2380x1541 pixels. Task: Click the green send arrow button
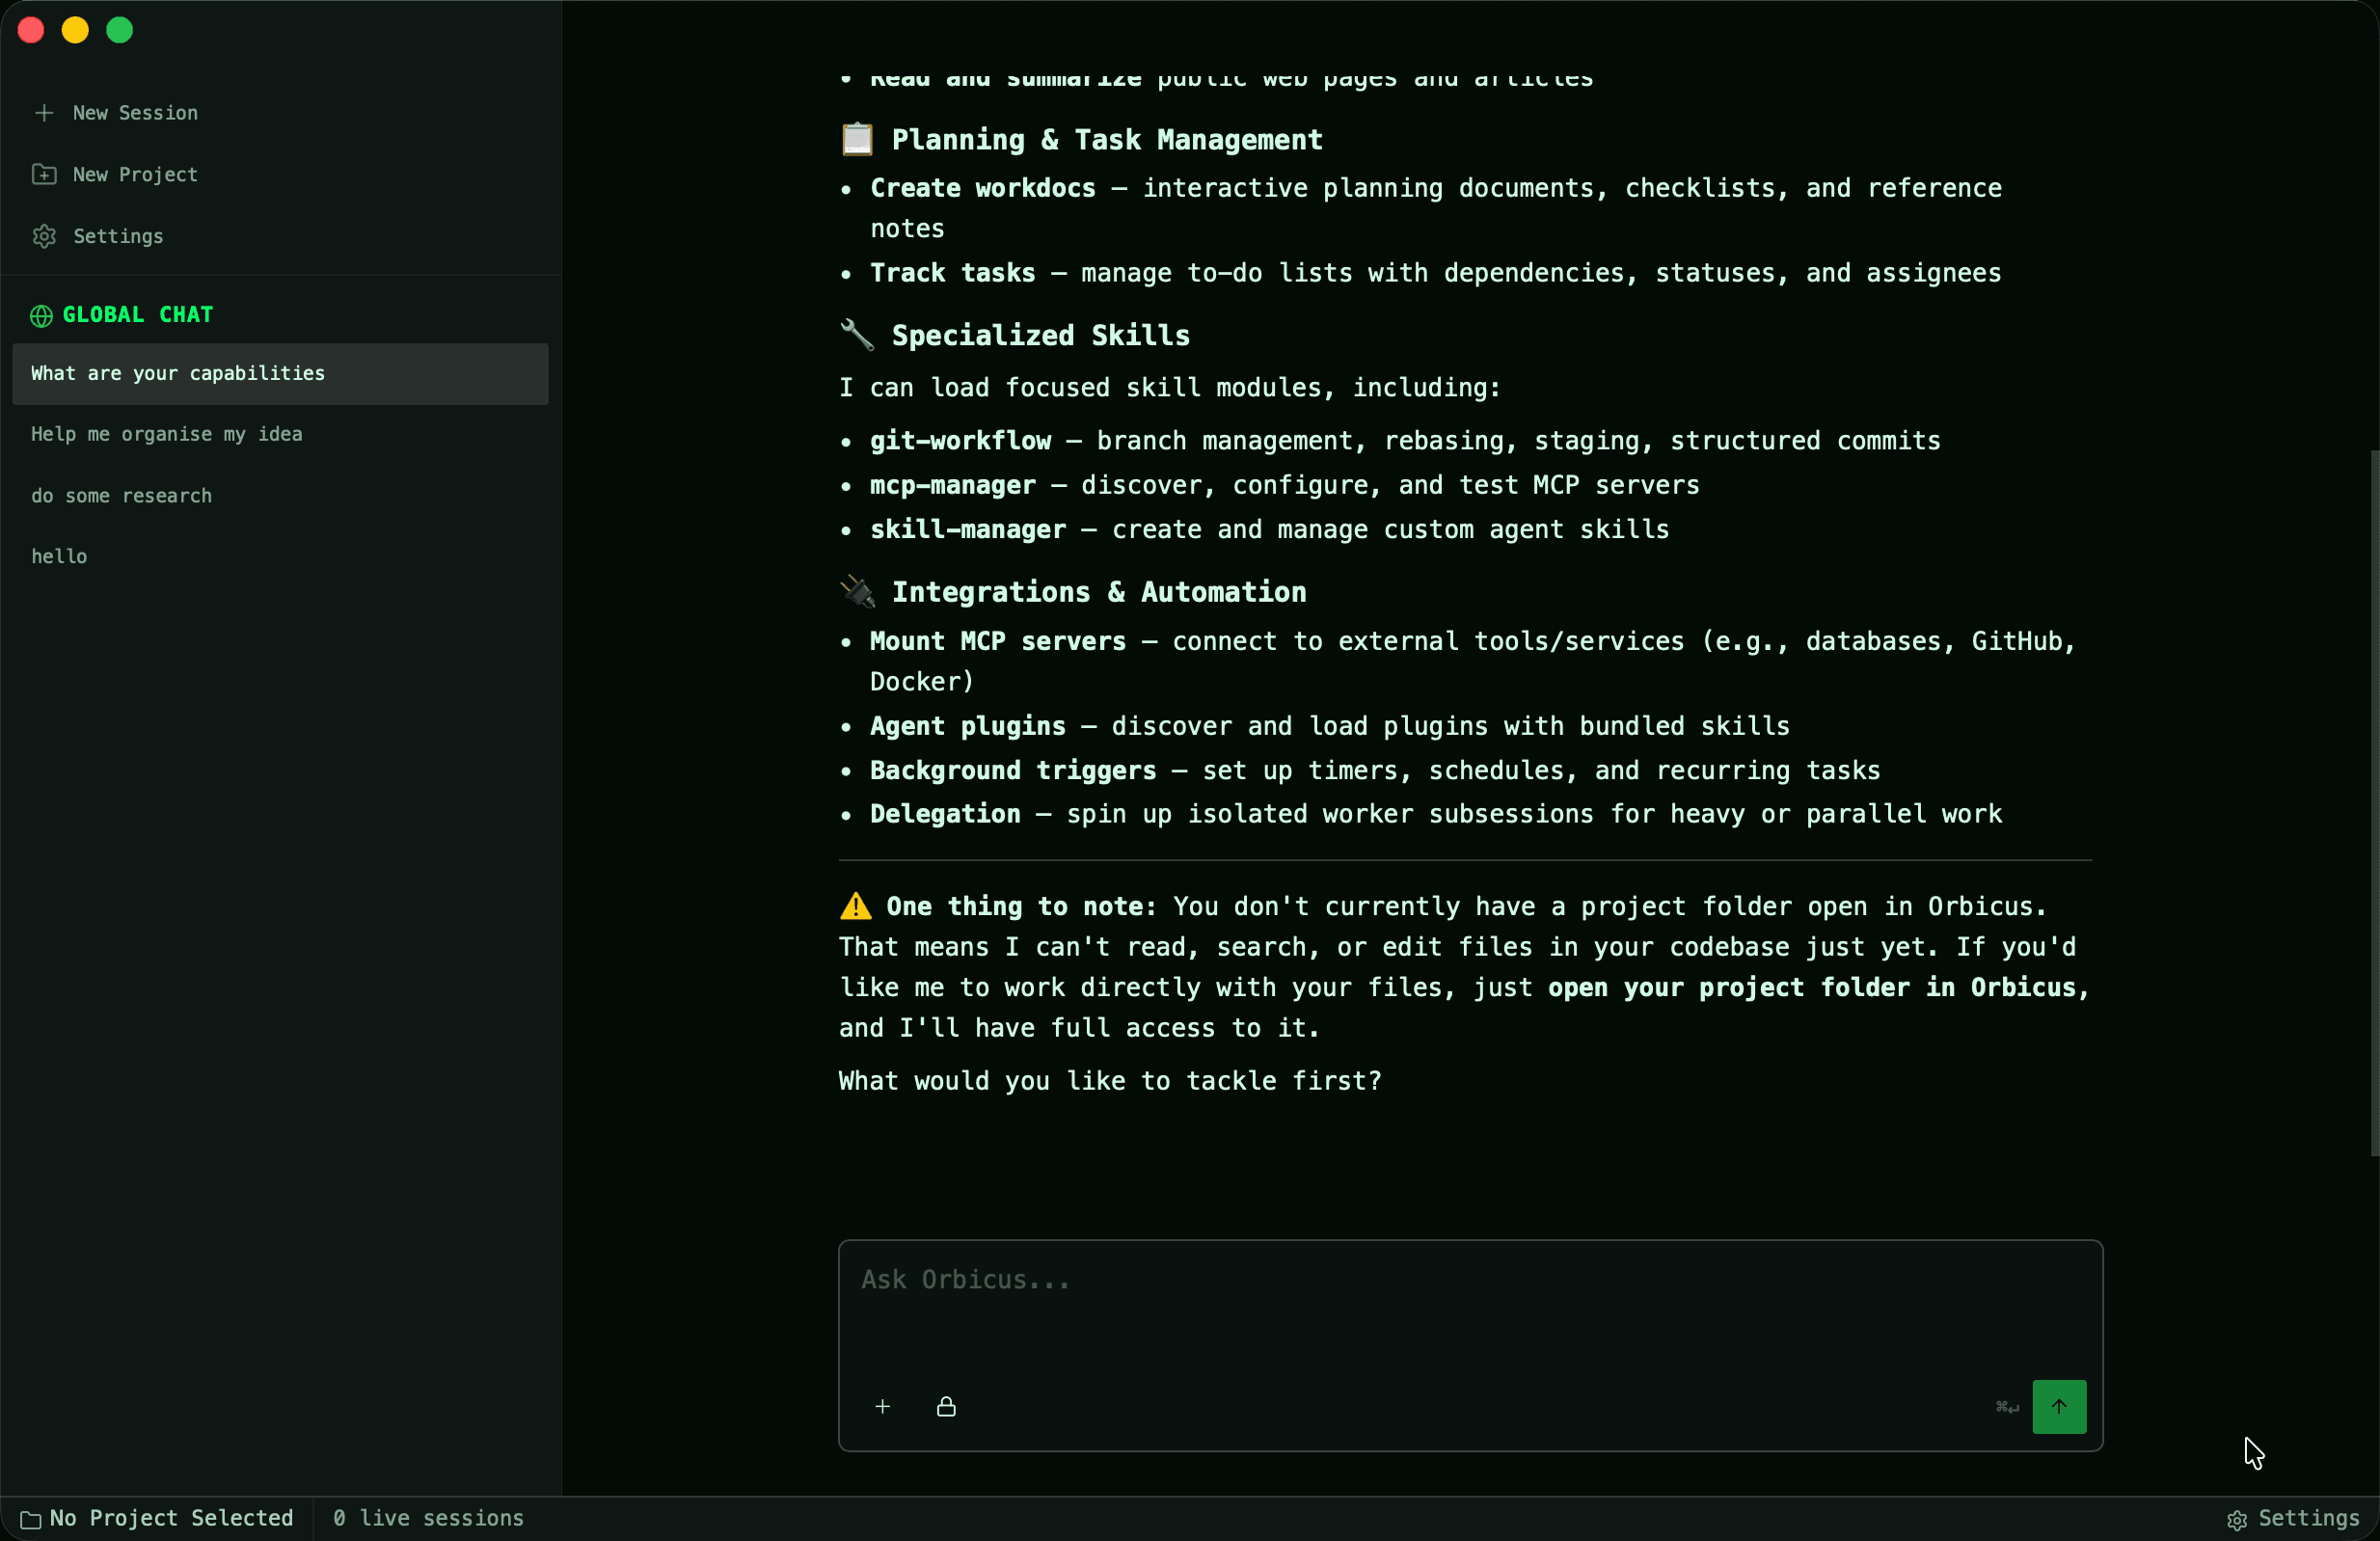(x=2058, y=1406)
